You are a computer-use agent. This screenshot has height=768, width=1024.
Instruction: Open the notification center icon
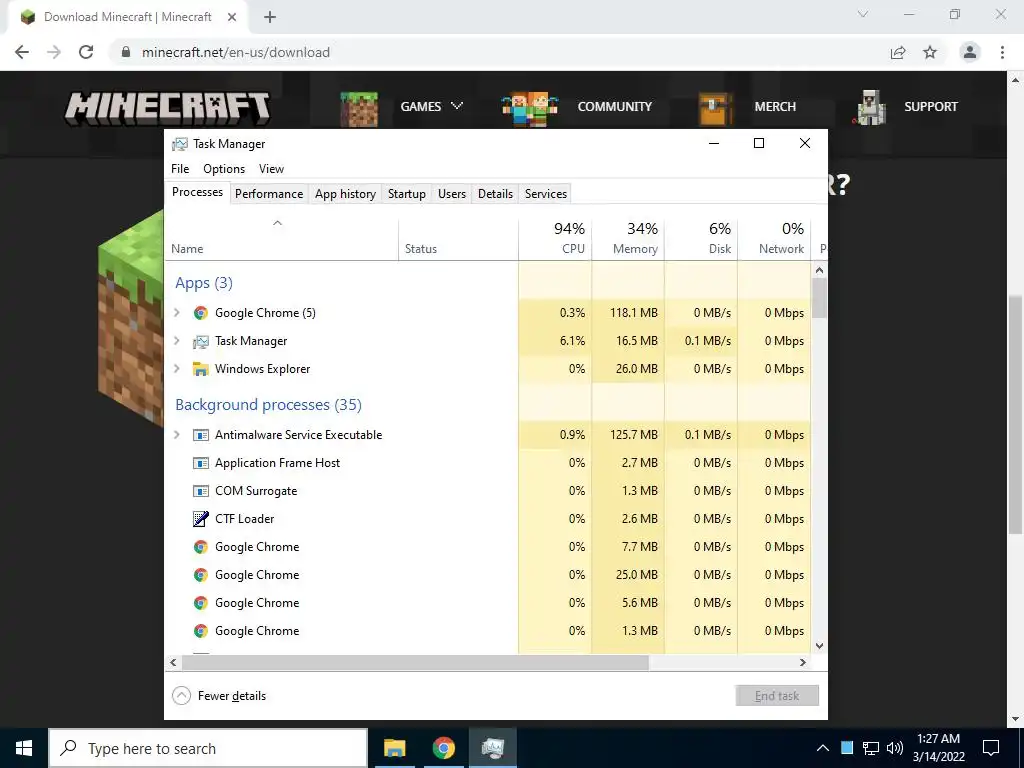point(991,748)
